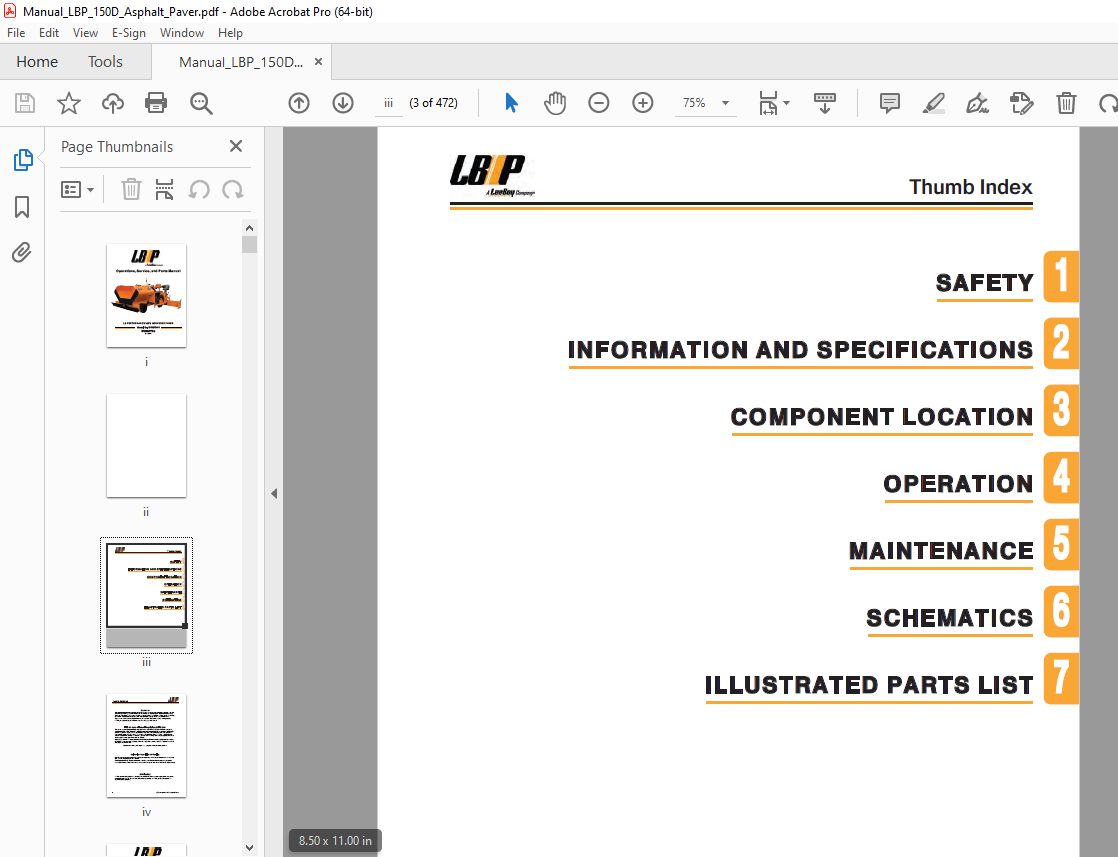1118x857 pixels.
Task: Save the file using the floppy disk icon
Action: click(x=25, y=103)
